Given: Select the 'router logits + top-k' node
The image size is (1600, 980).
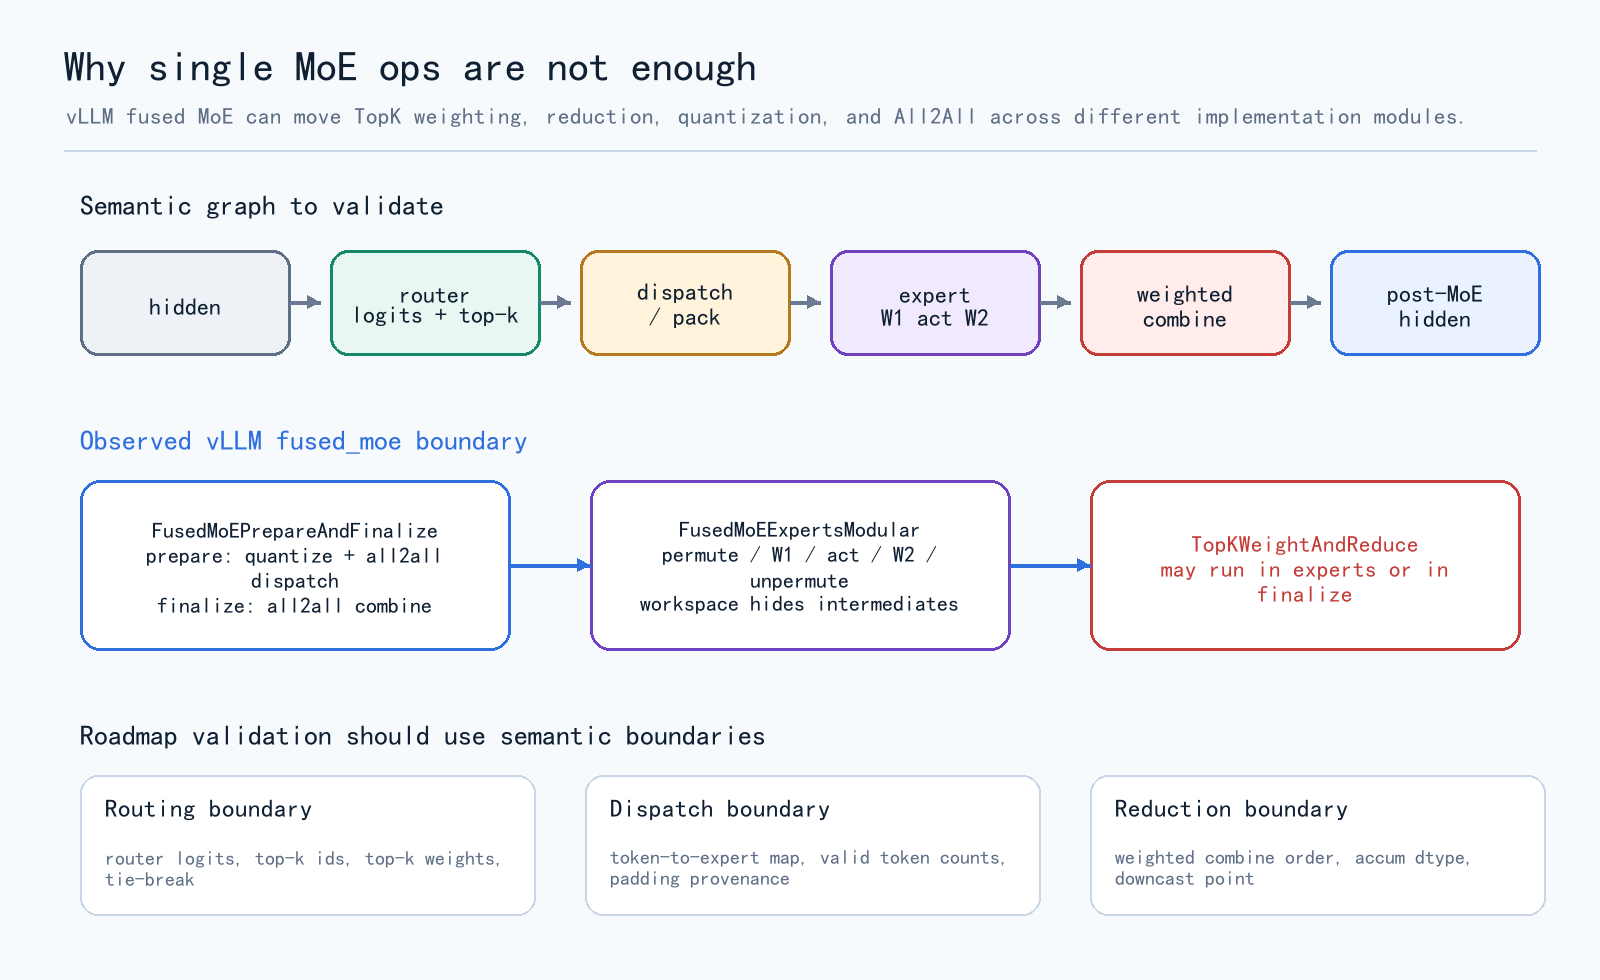Looking at the screenshot, I should 435,303.
